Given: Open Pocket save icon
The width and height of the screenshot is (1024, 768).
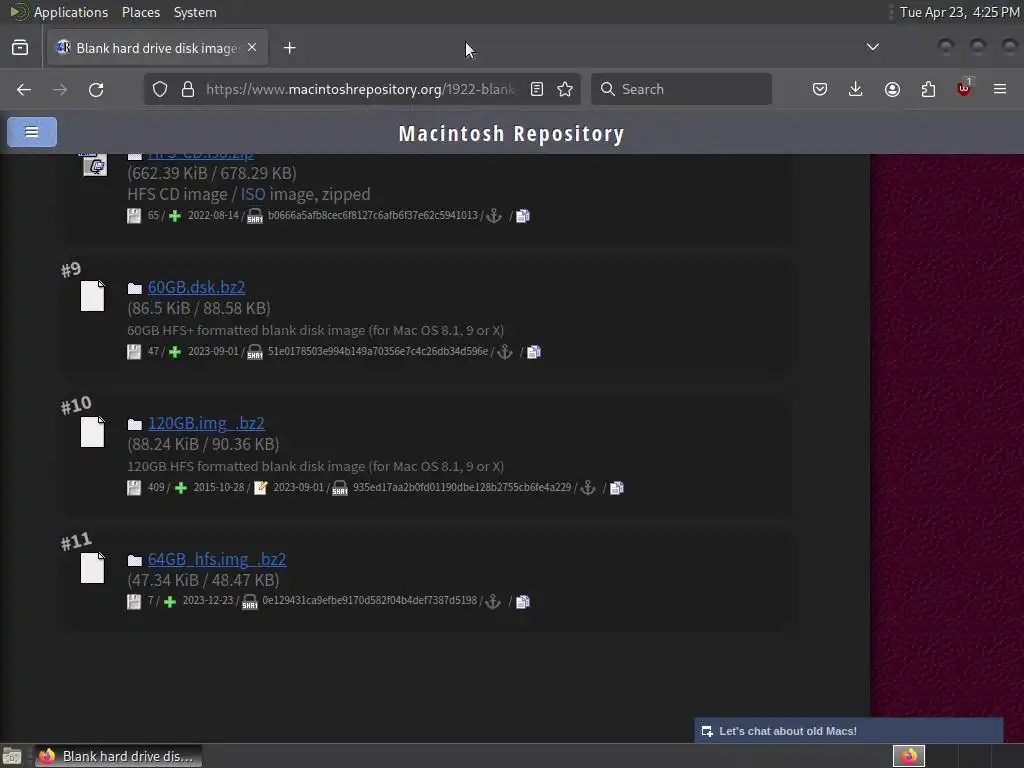Looking at the screenshot, I should 820,89.
